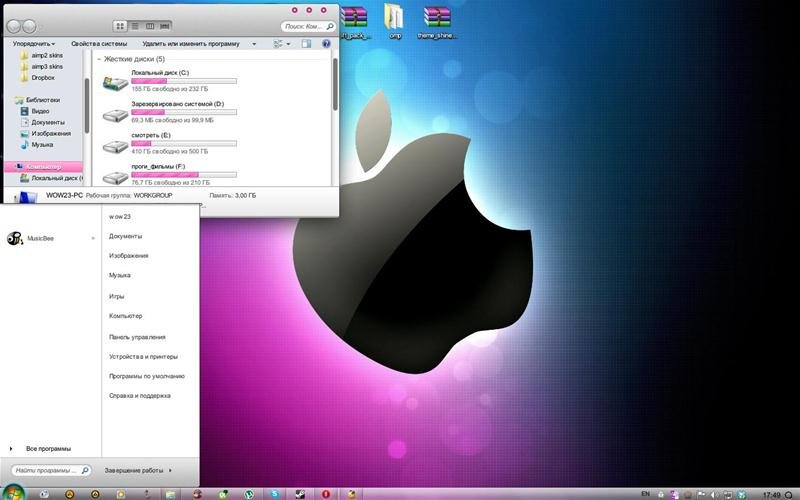Click the Завершение работы button
The height and width of the screenshot is (500, 800).
tap(134, 470)
